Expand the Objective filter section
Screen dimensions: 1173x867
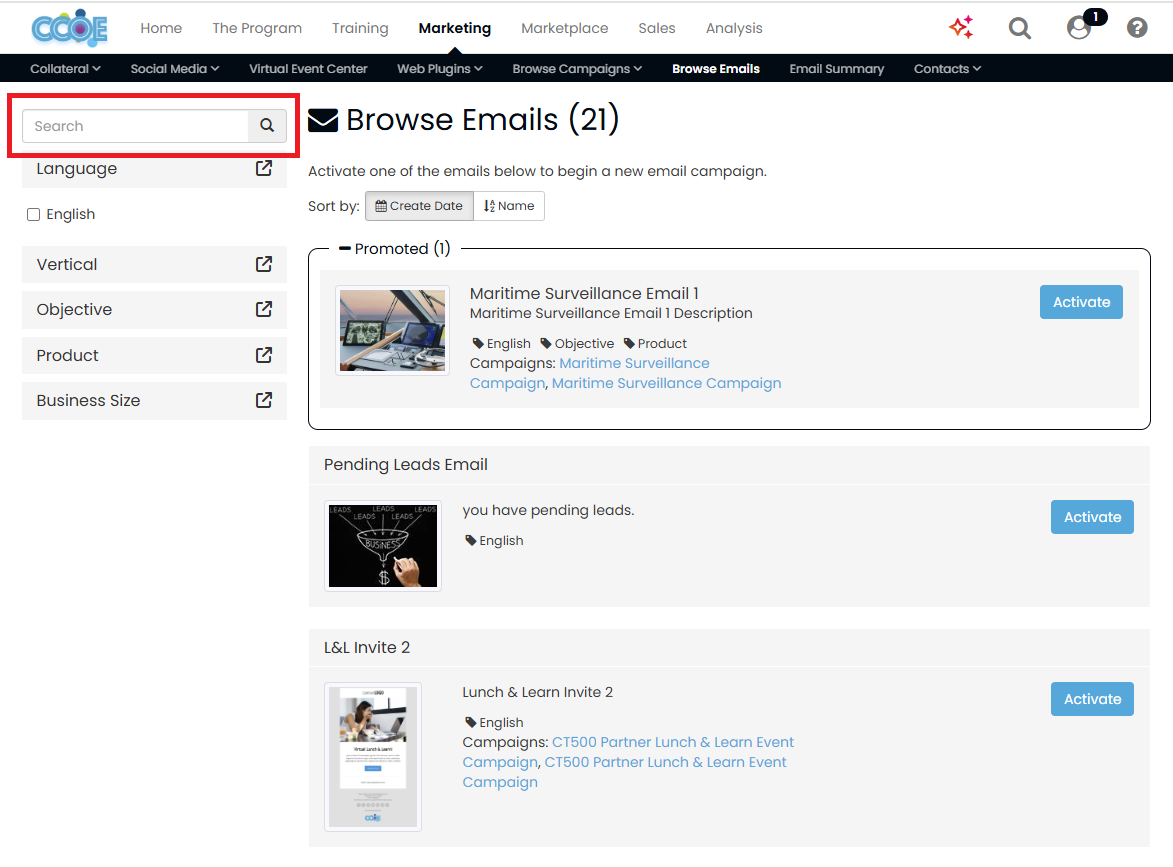(154, 310)
